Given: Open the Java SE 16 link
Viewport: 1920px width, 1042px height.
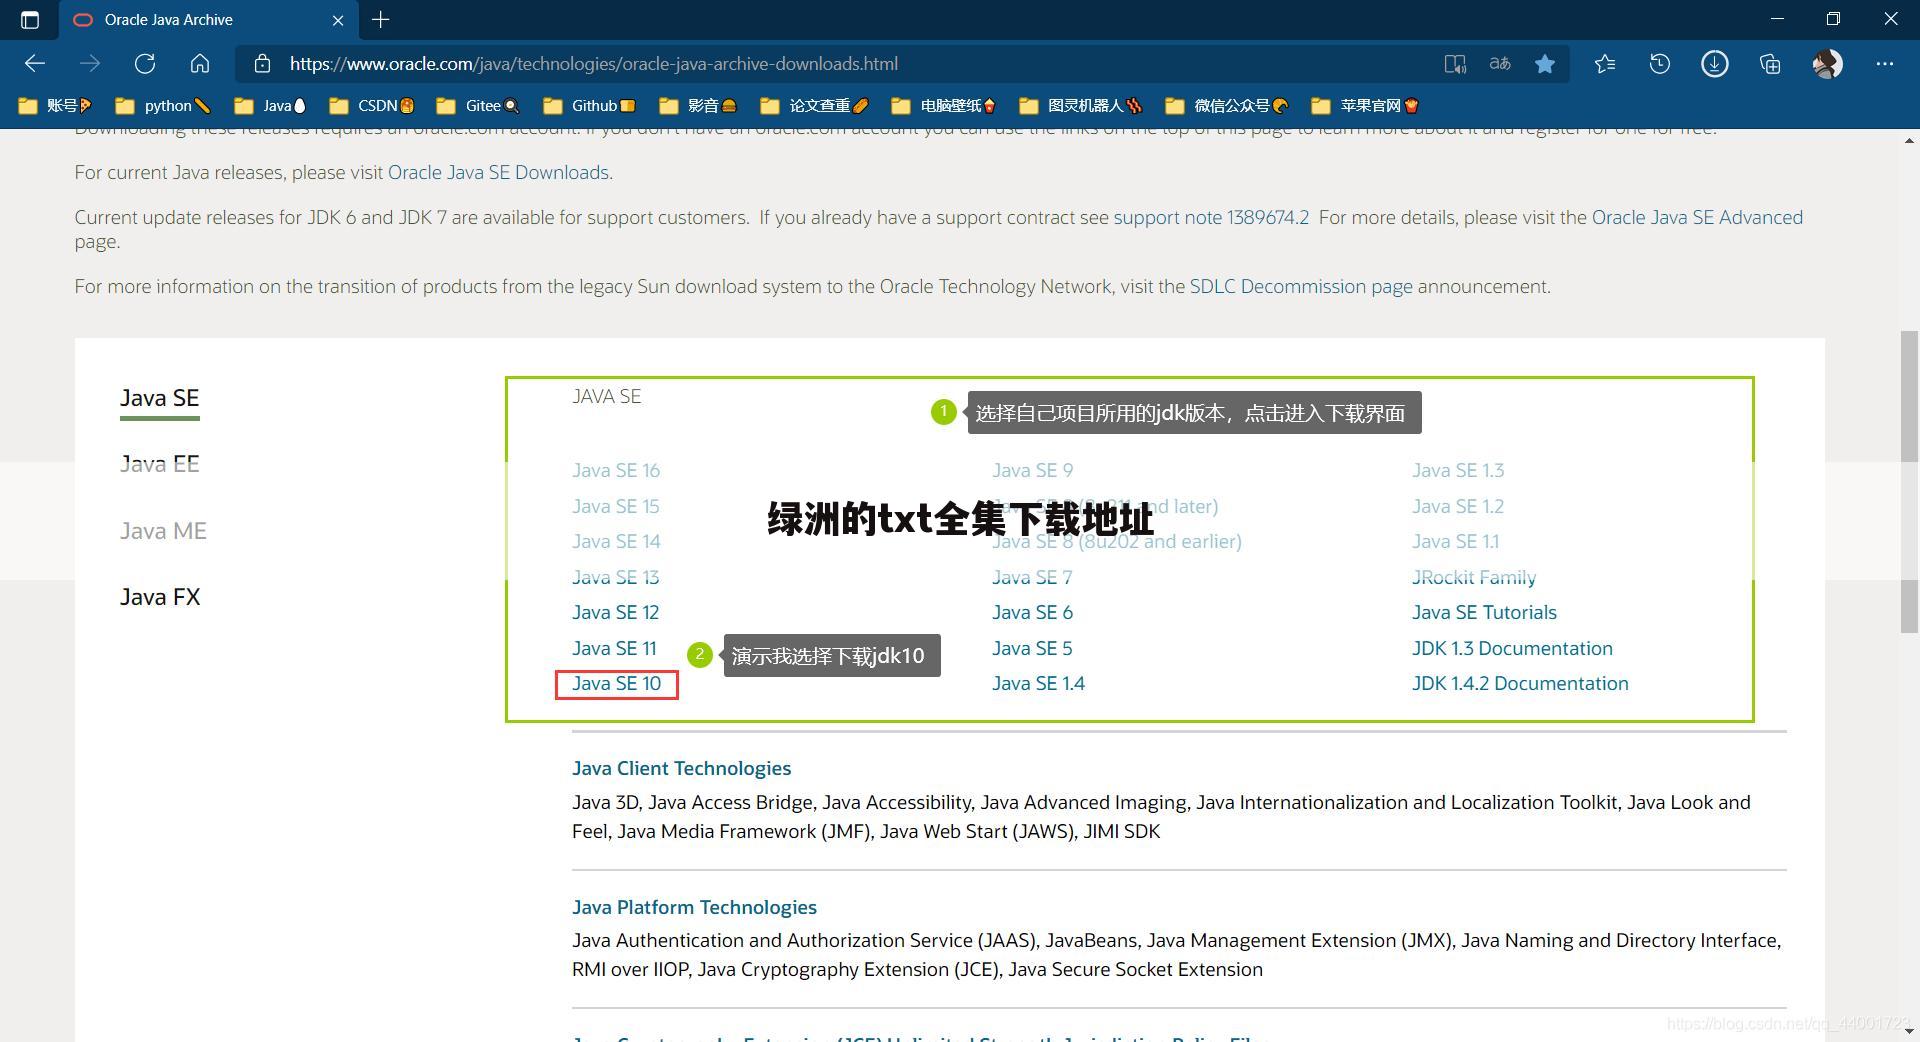Looking at the screenshot, I should pyautogui.click(x=616, y=470).
